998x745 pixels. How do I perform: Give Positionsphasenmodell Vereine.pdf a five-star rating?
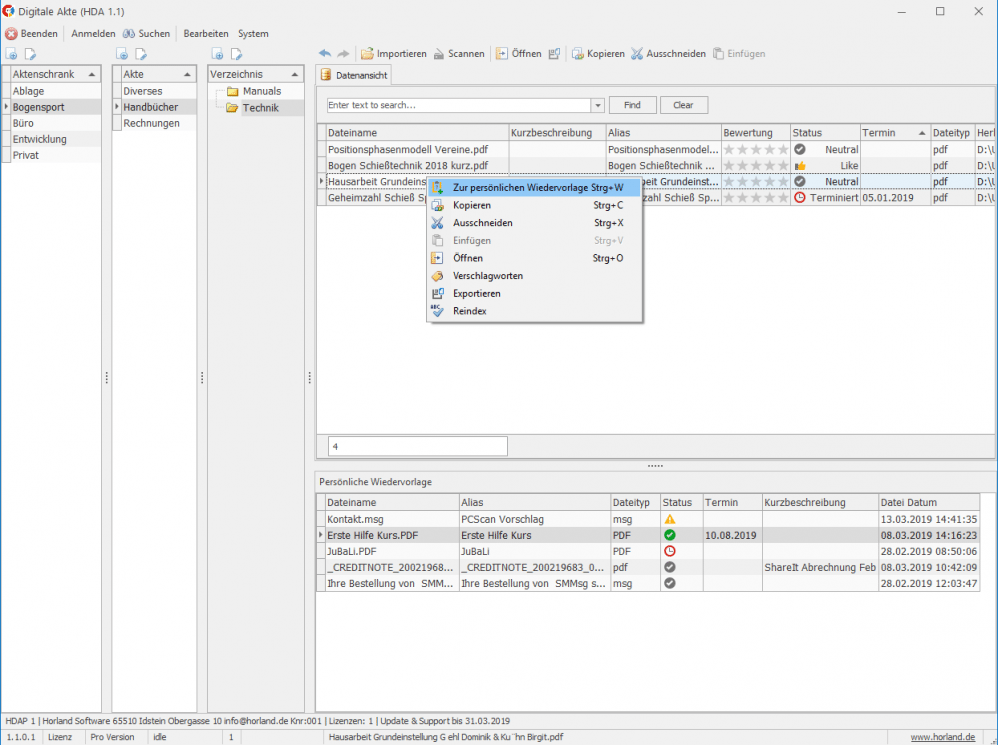coord(783,150)
